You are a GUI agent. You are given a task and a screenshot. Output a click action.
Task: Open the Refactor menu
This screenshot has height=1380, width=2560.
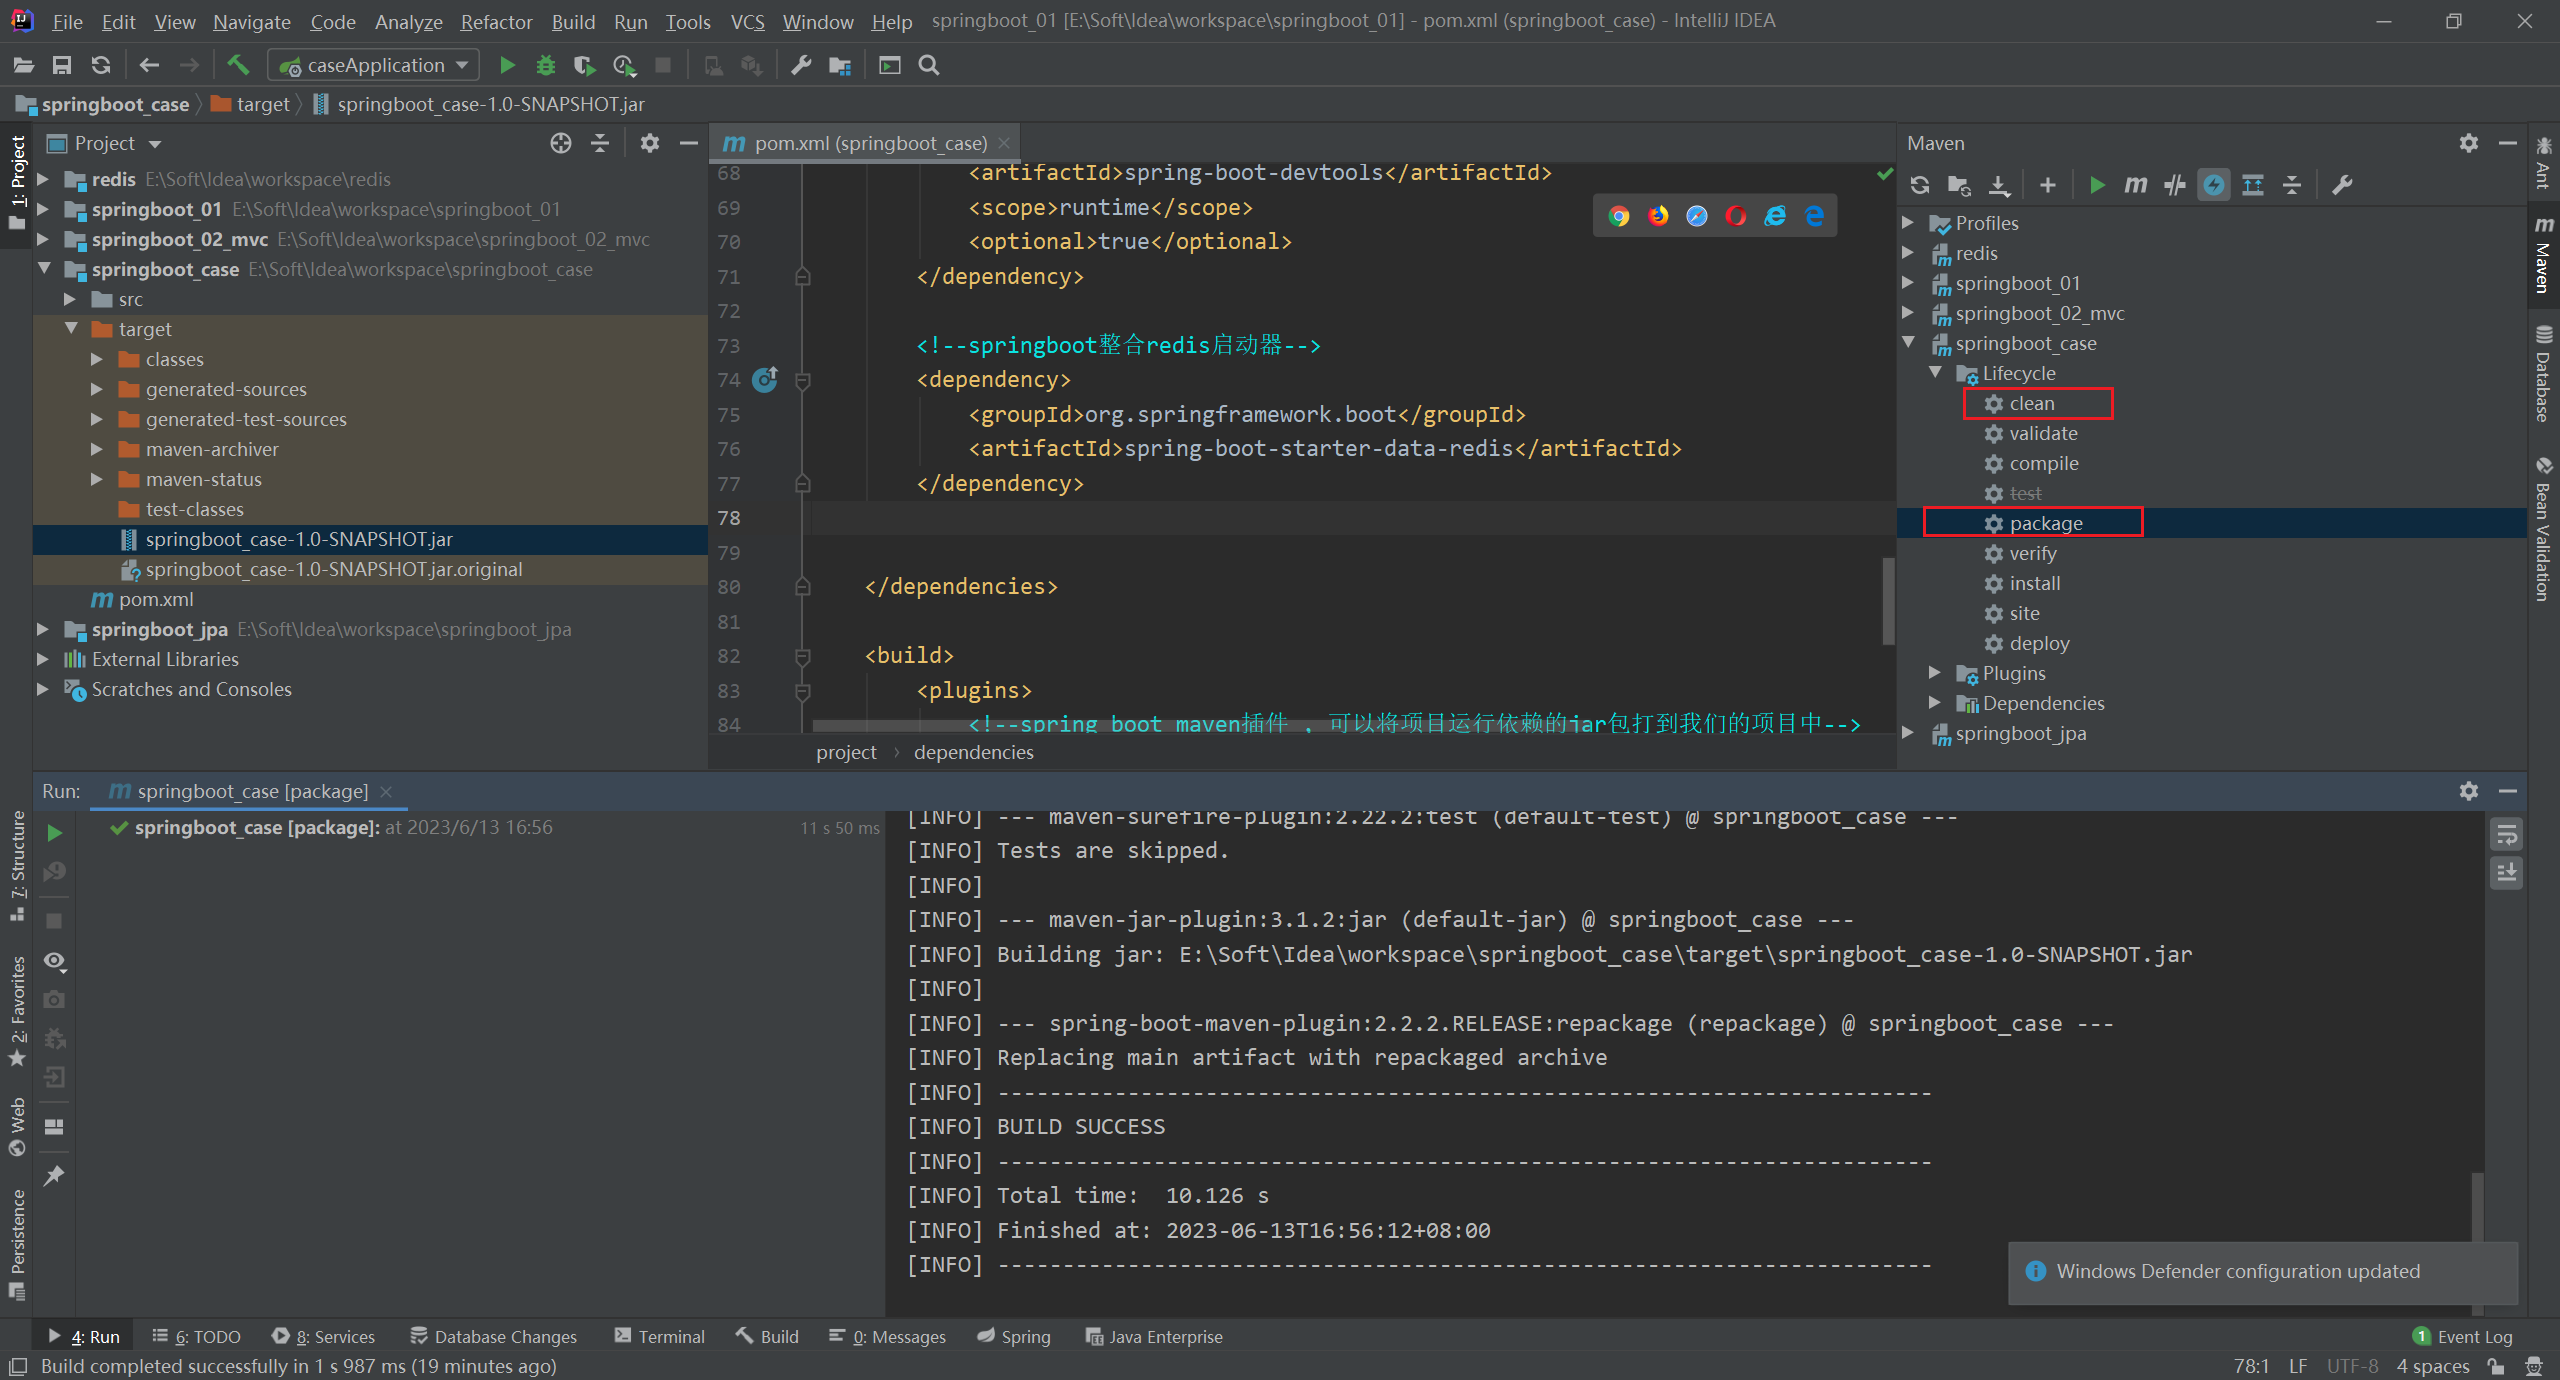(496, 21)
